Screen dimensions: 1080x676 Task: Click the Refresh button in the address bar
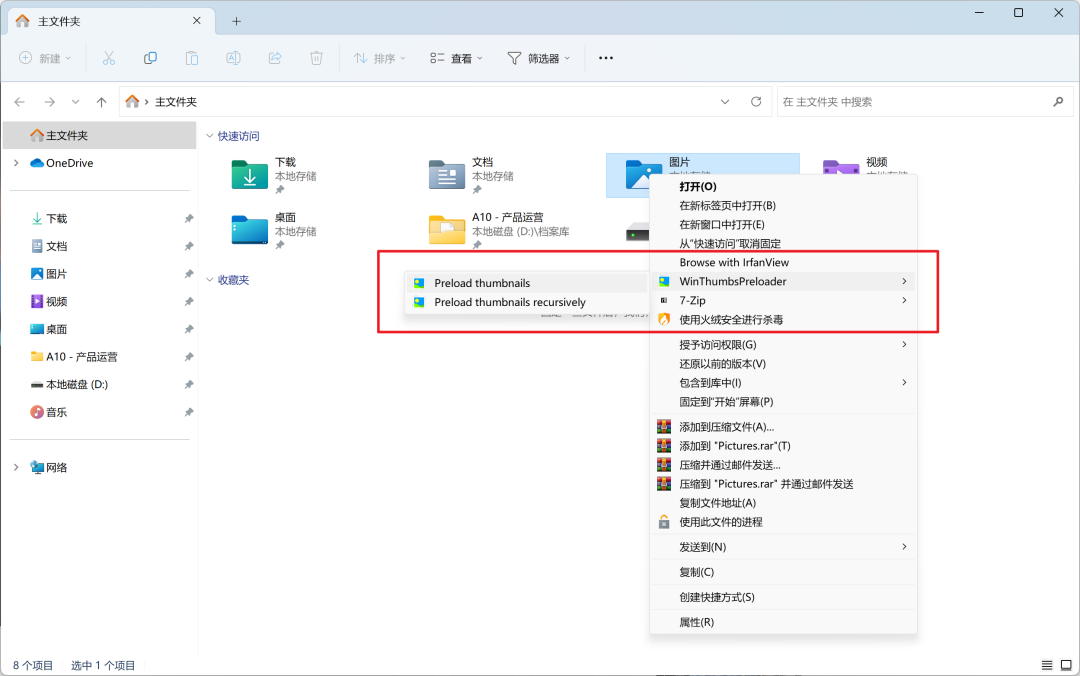point(757,101)
